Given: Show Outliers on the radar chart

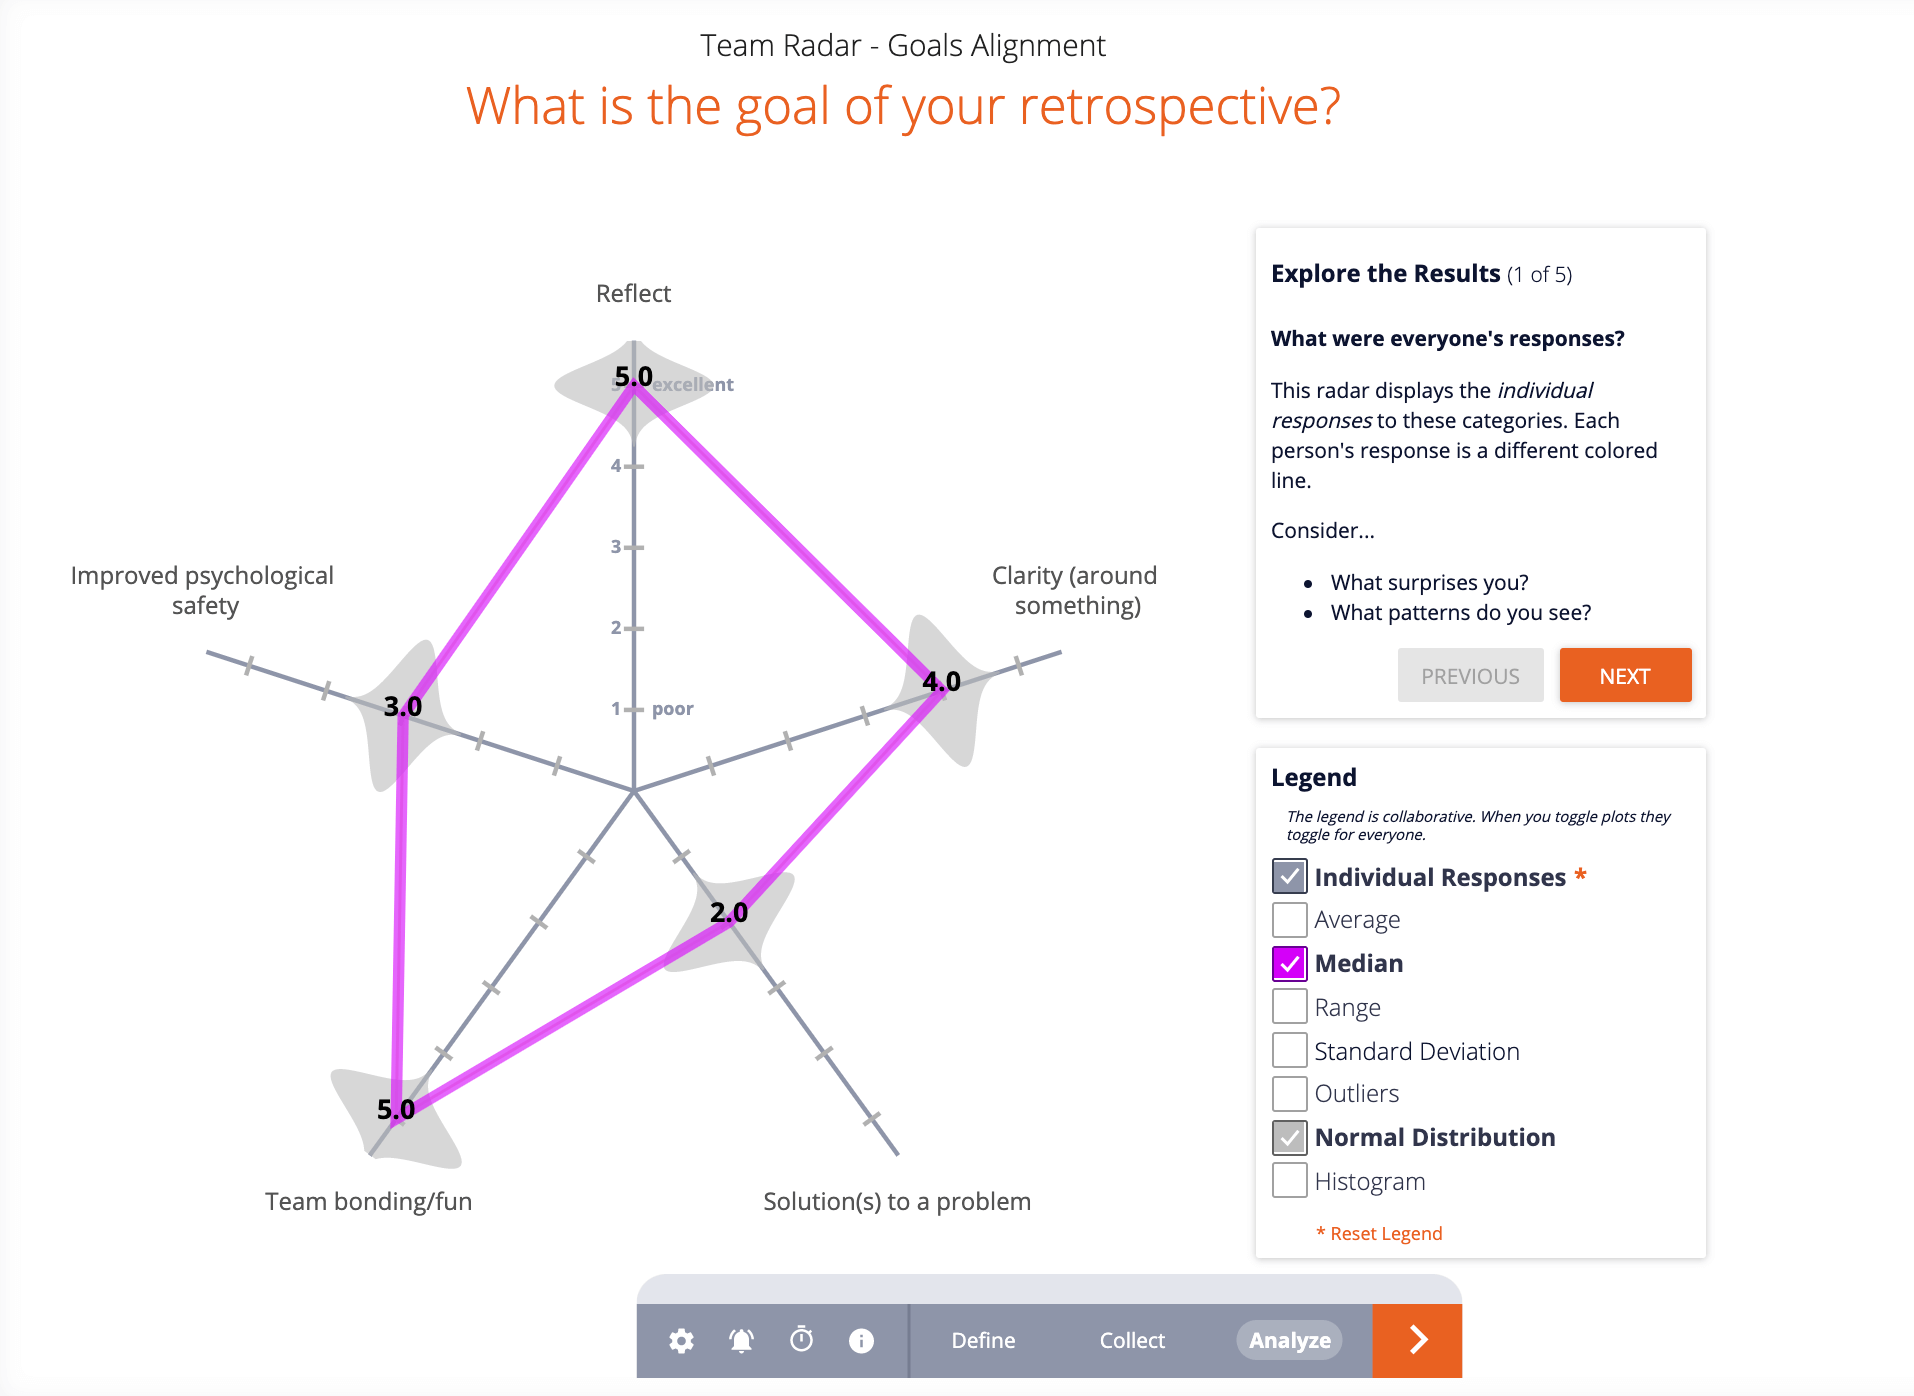Looking at the screenshot, I should pos(1289,1093).
